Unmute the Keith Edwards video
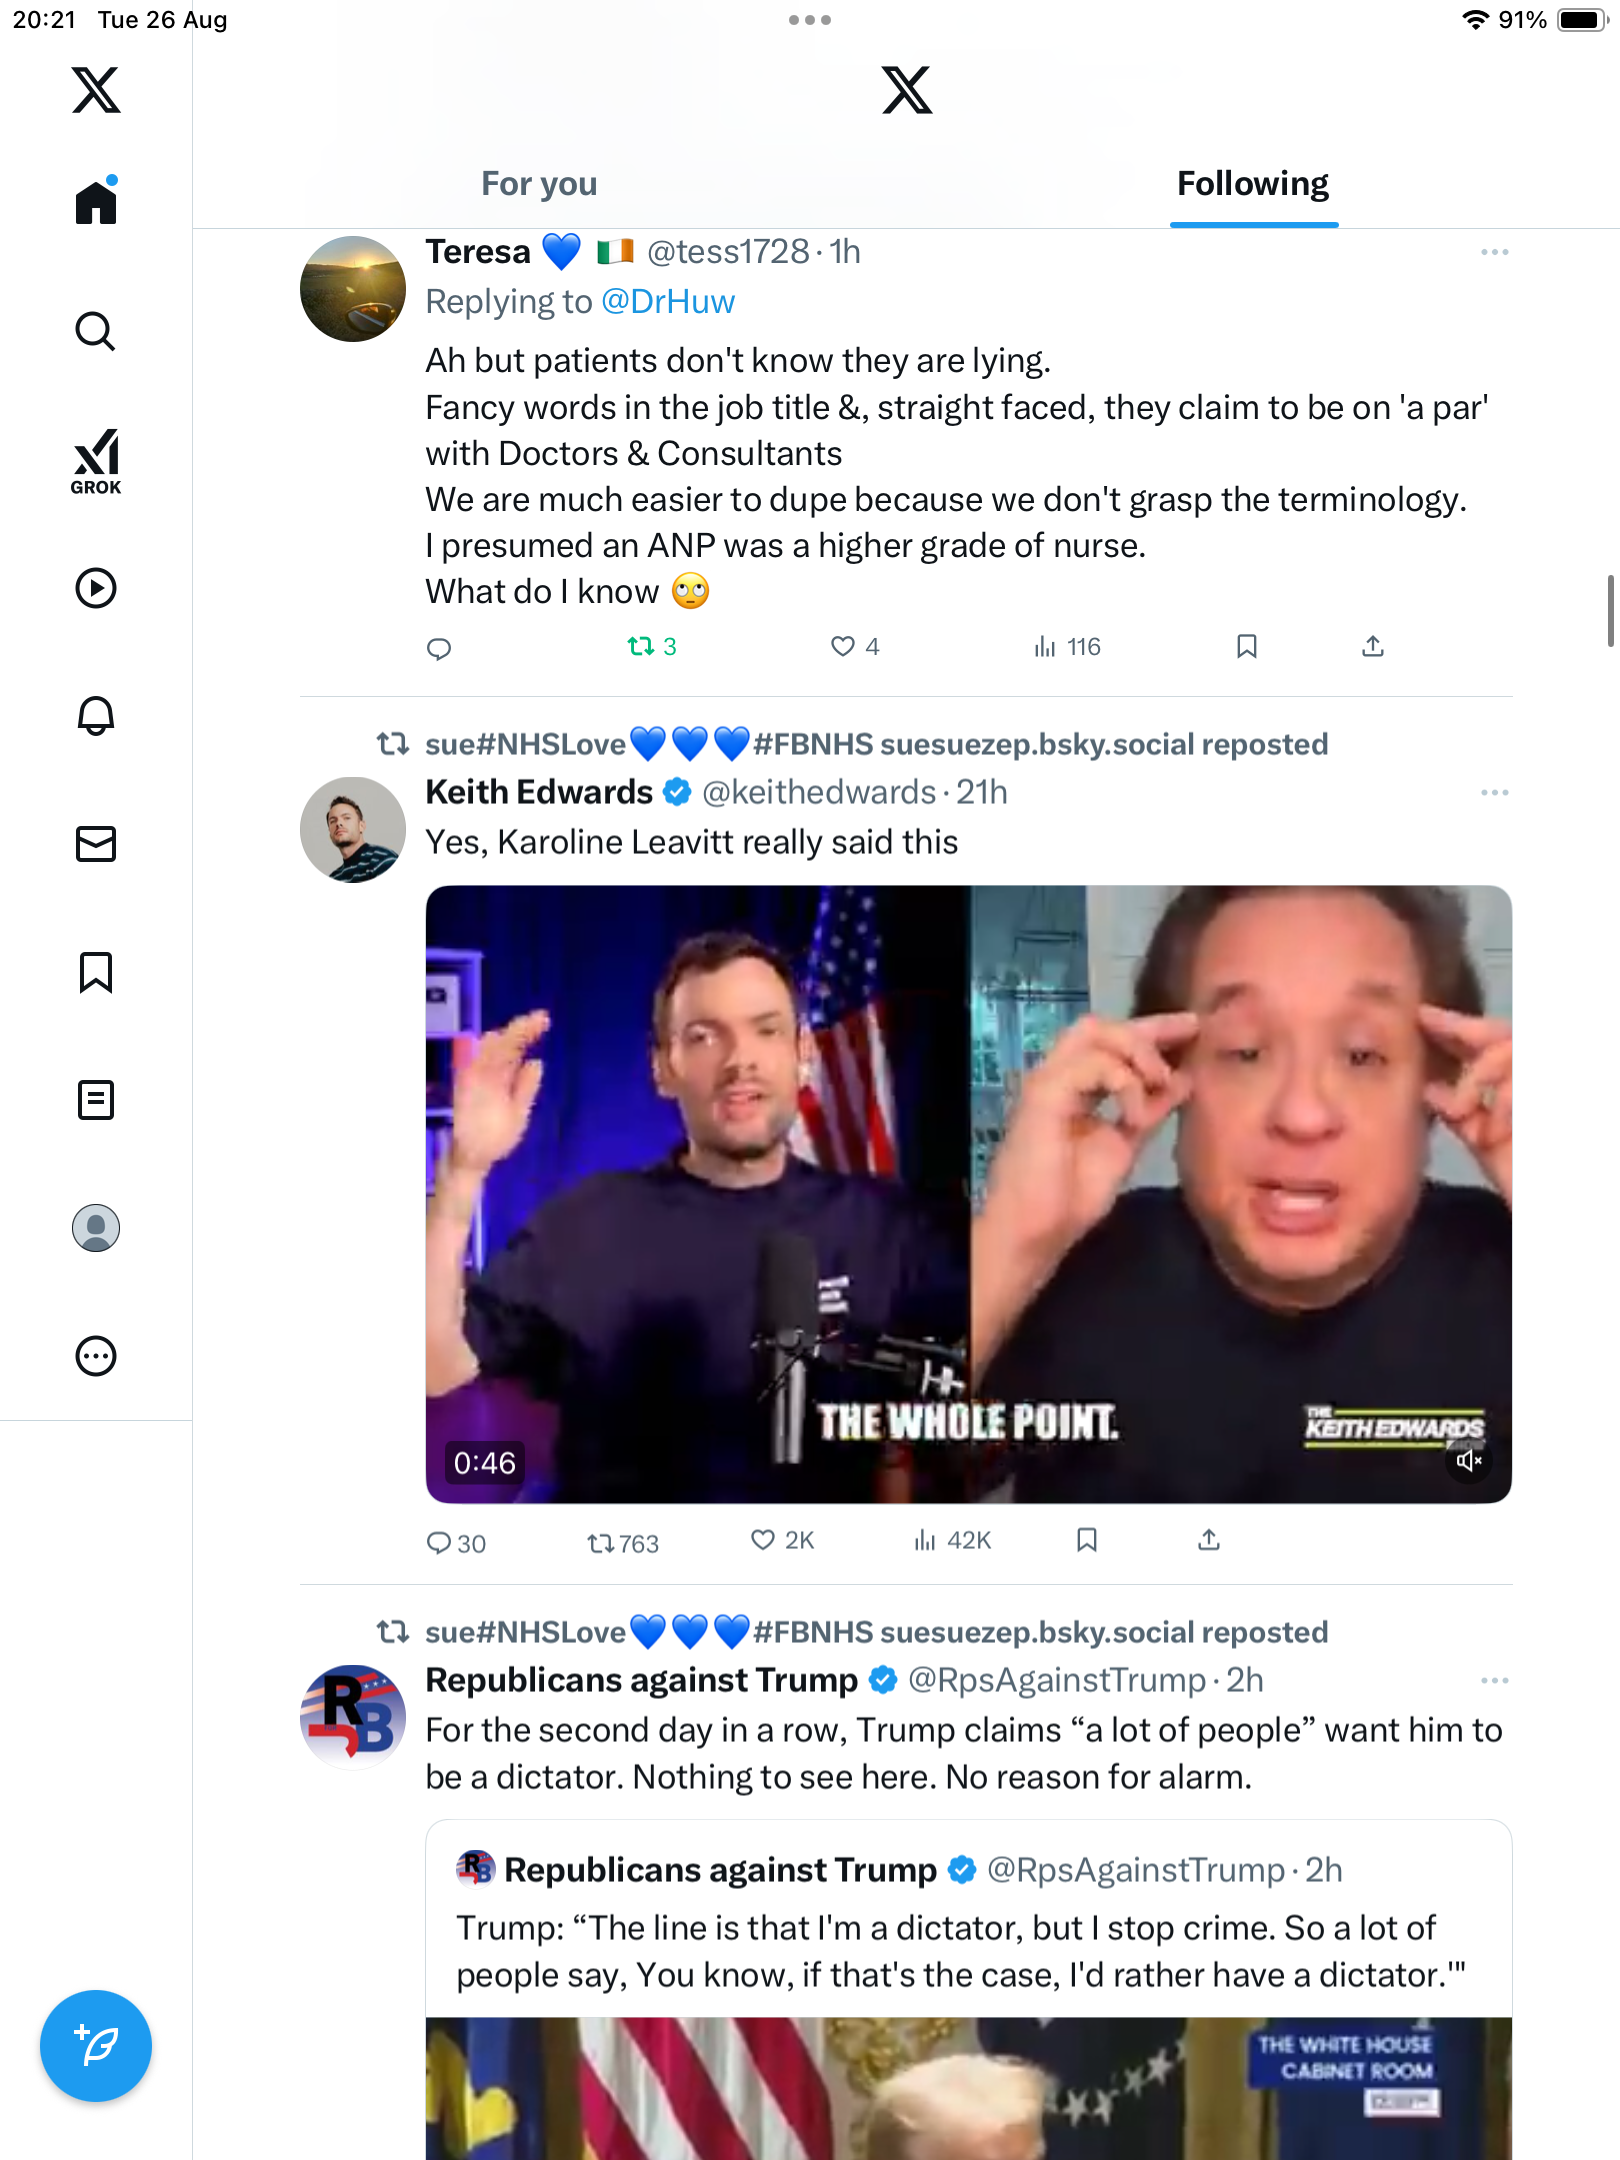Screen dimensions: 1620x2160 pos(1468,1462)
